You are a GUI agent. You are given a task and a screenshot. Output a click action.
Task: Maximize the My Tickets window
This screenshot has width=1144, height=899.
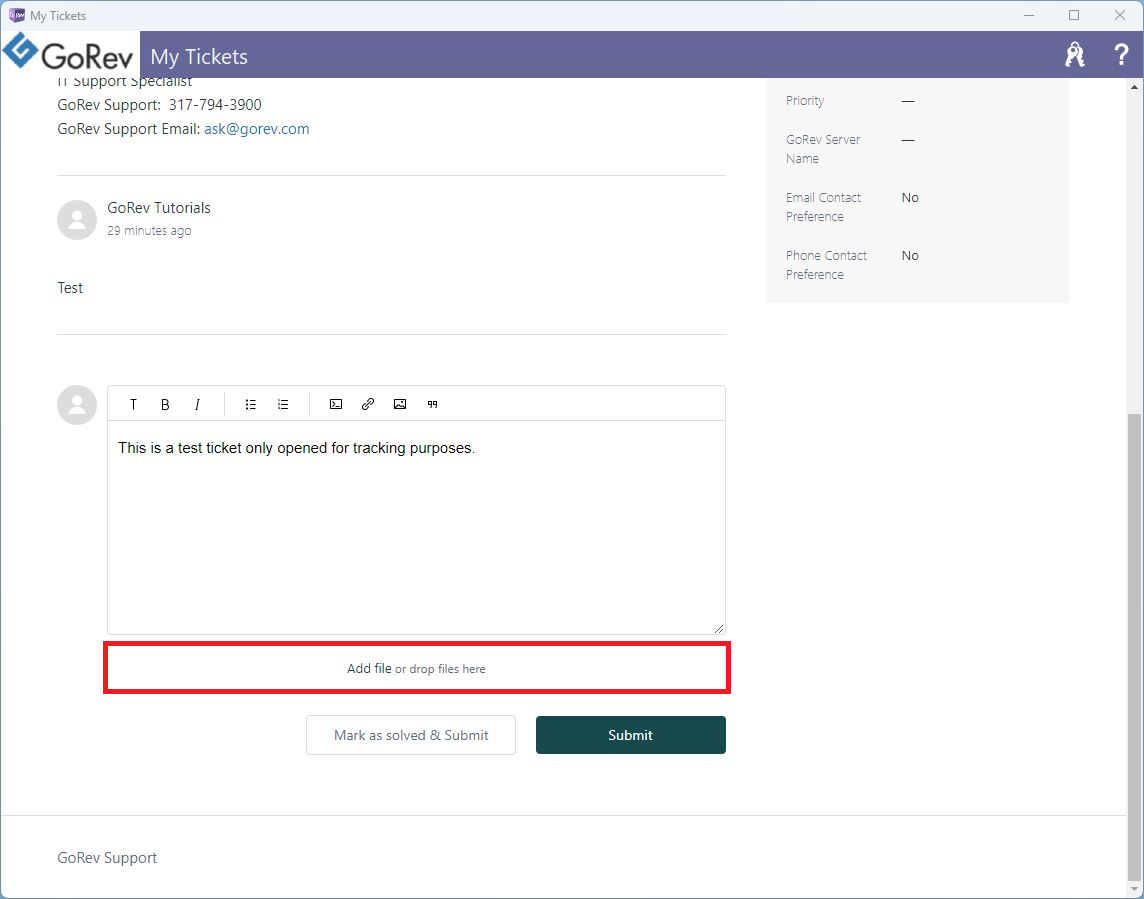pos(1074,15)
